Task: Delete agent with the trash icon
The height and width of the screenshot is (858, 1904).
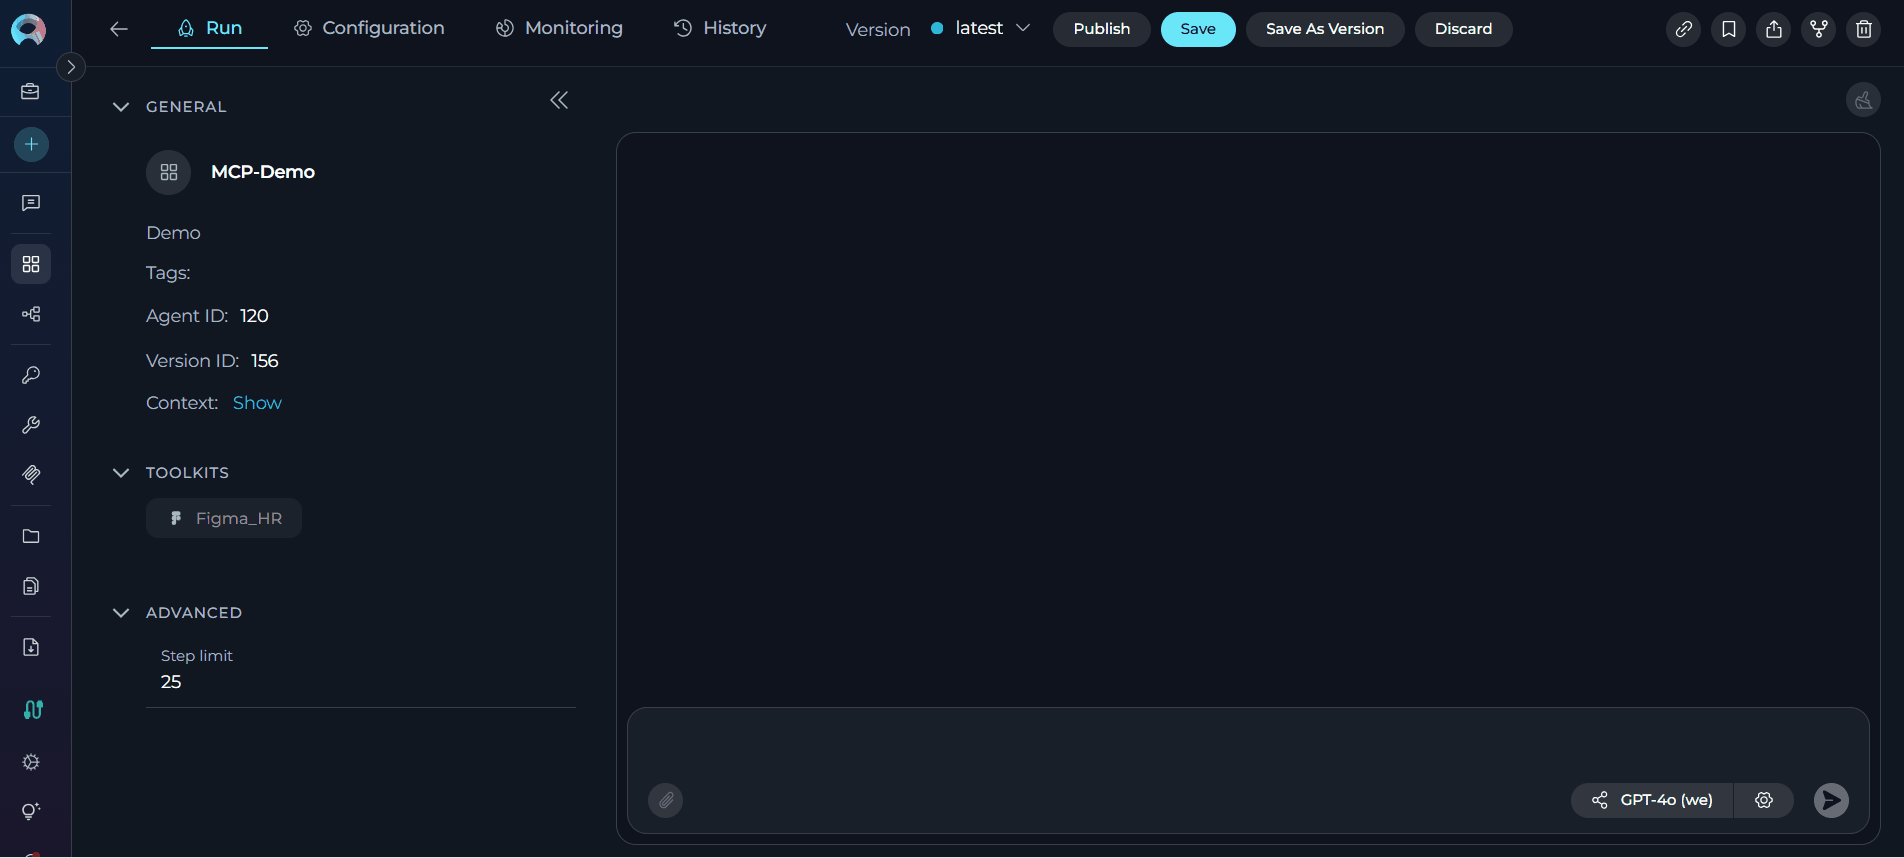Action: (x=1864, y=29)
